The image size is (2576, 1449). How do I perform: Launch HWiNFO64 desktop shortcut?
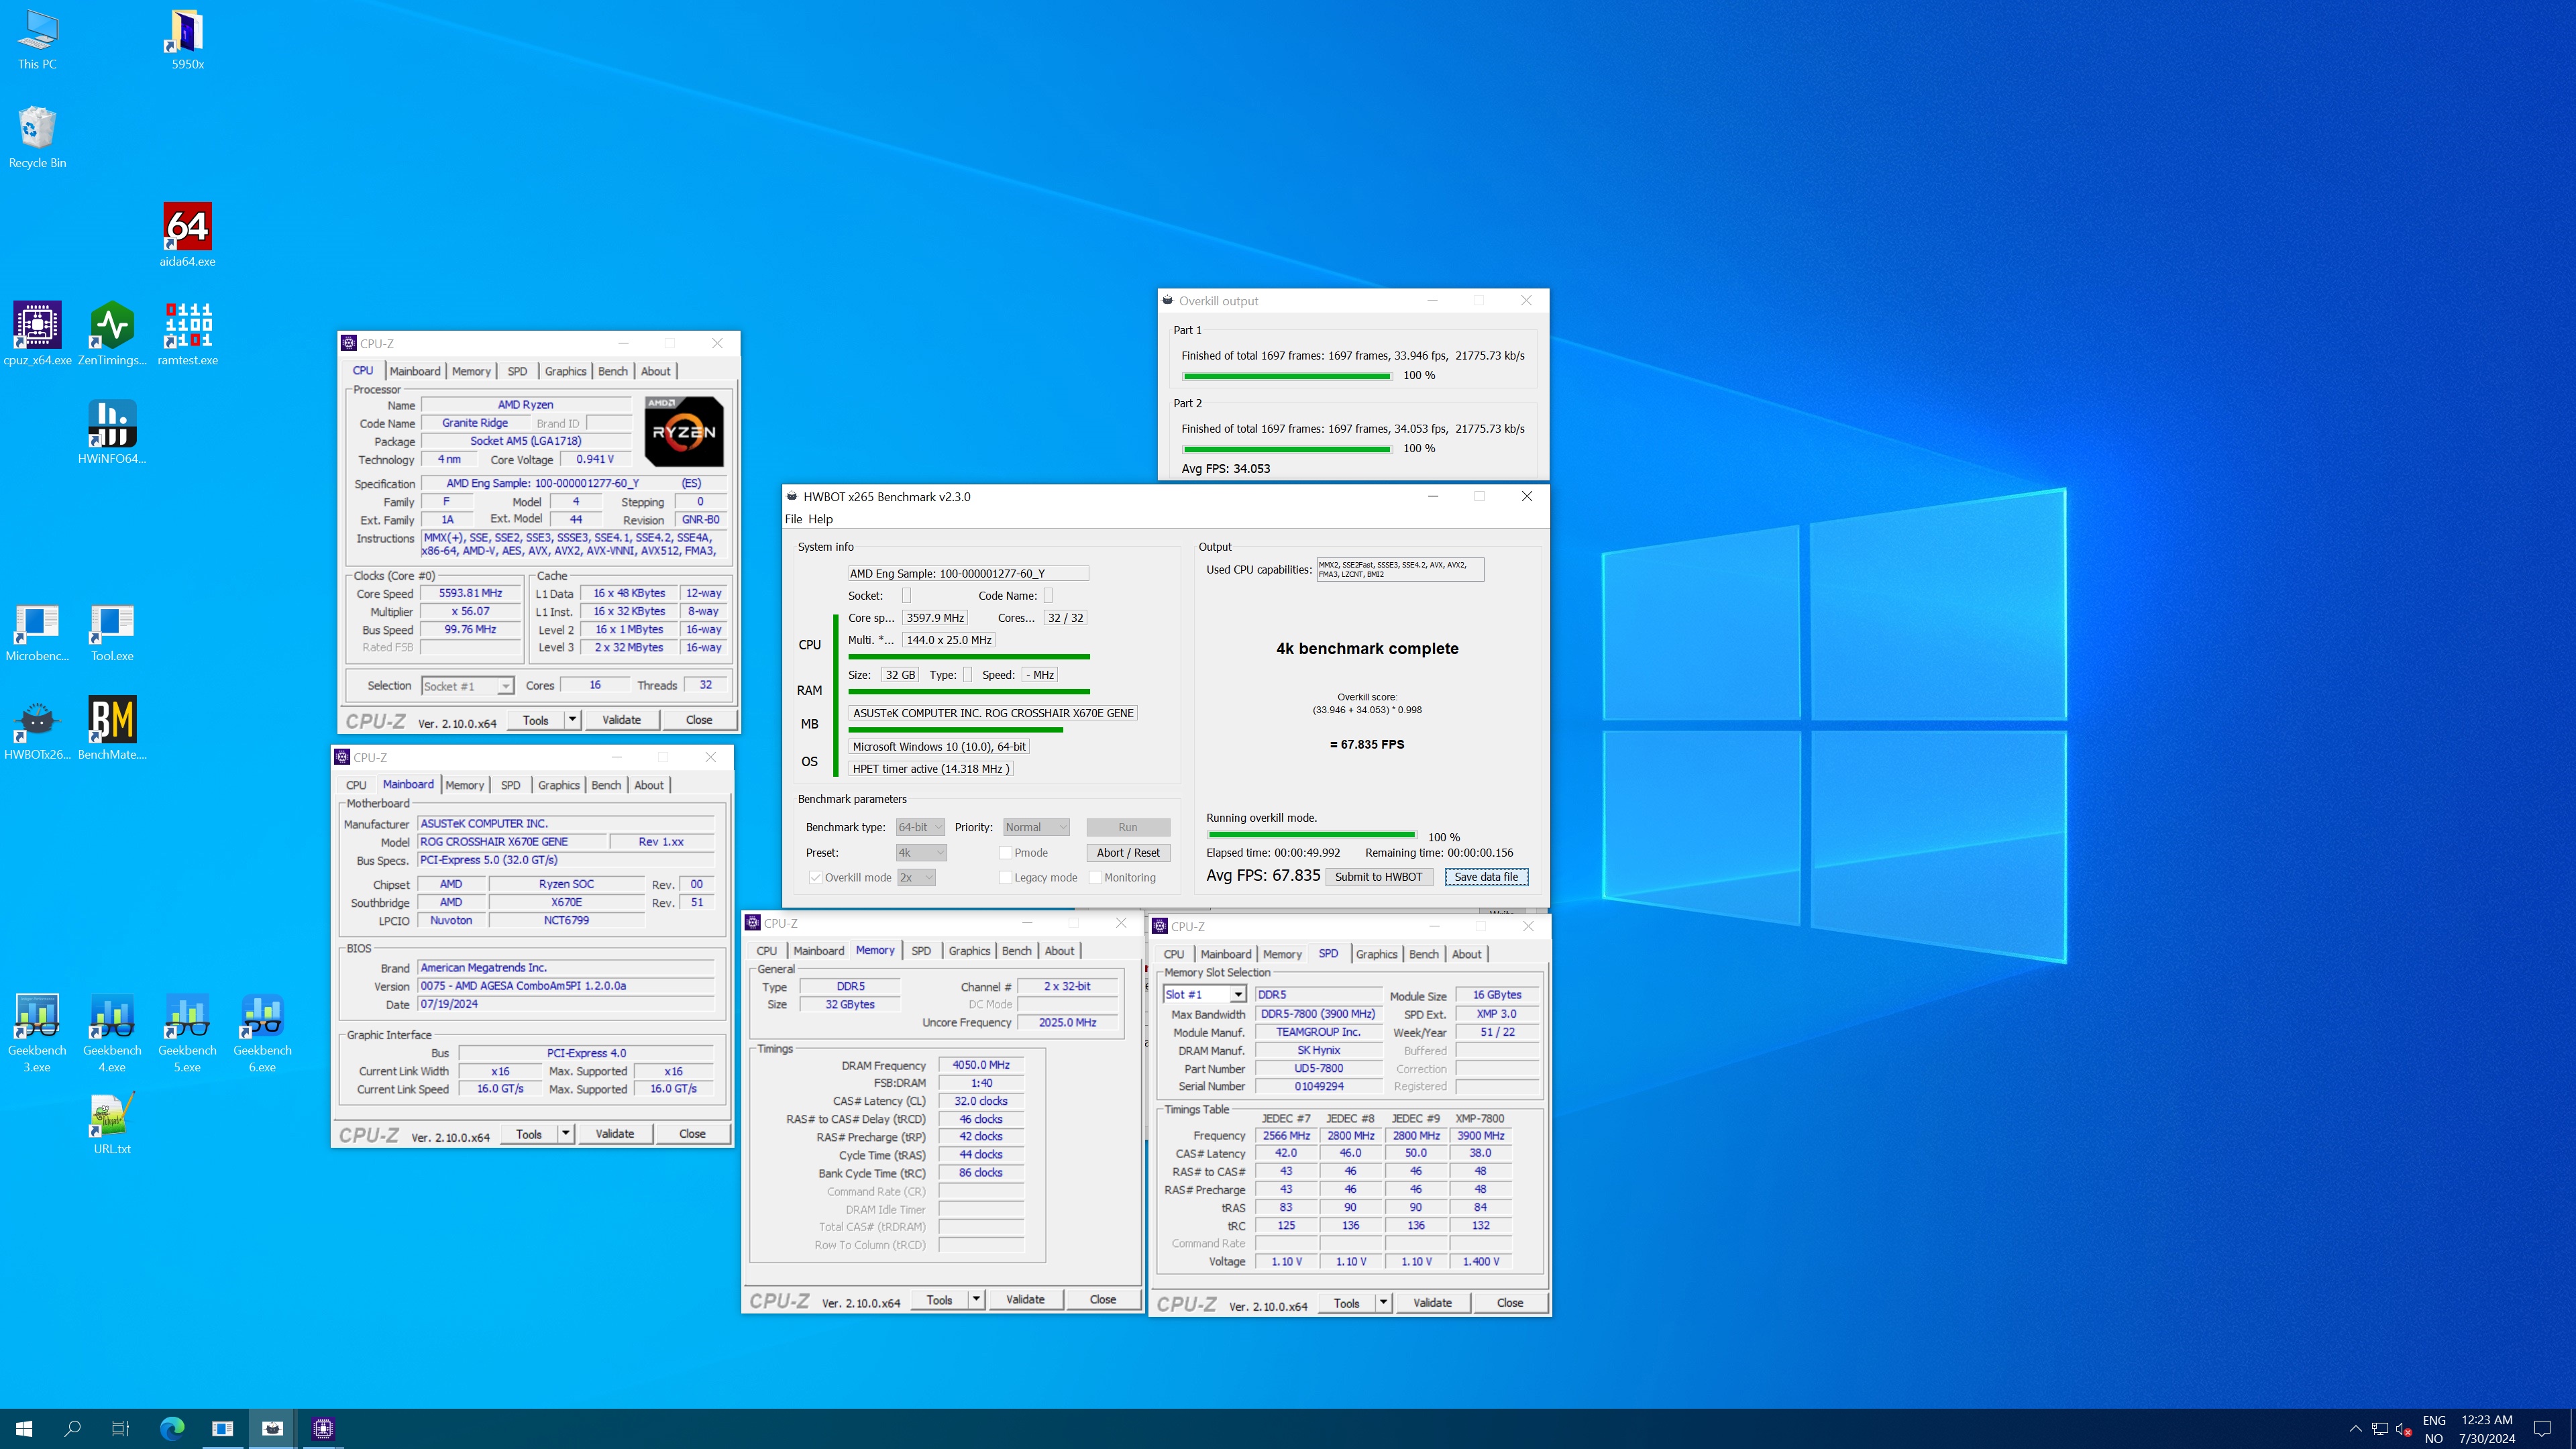[112, 433]
